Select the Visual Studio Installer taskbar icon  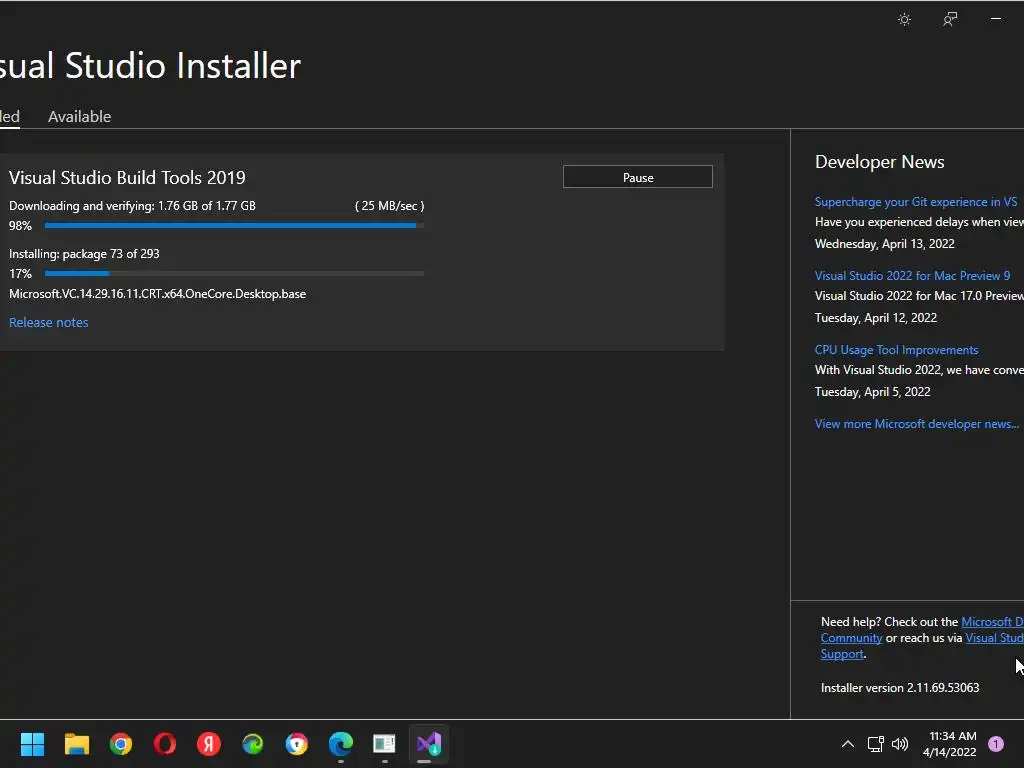428,744
